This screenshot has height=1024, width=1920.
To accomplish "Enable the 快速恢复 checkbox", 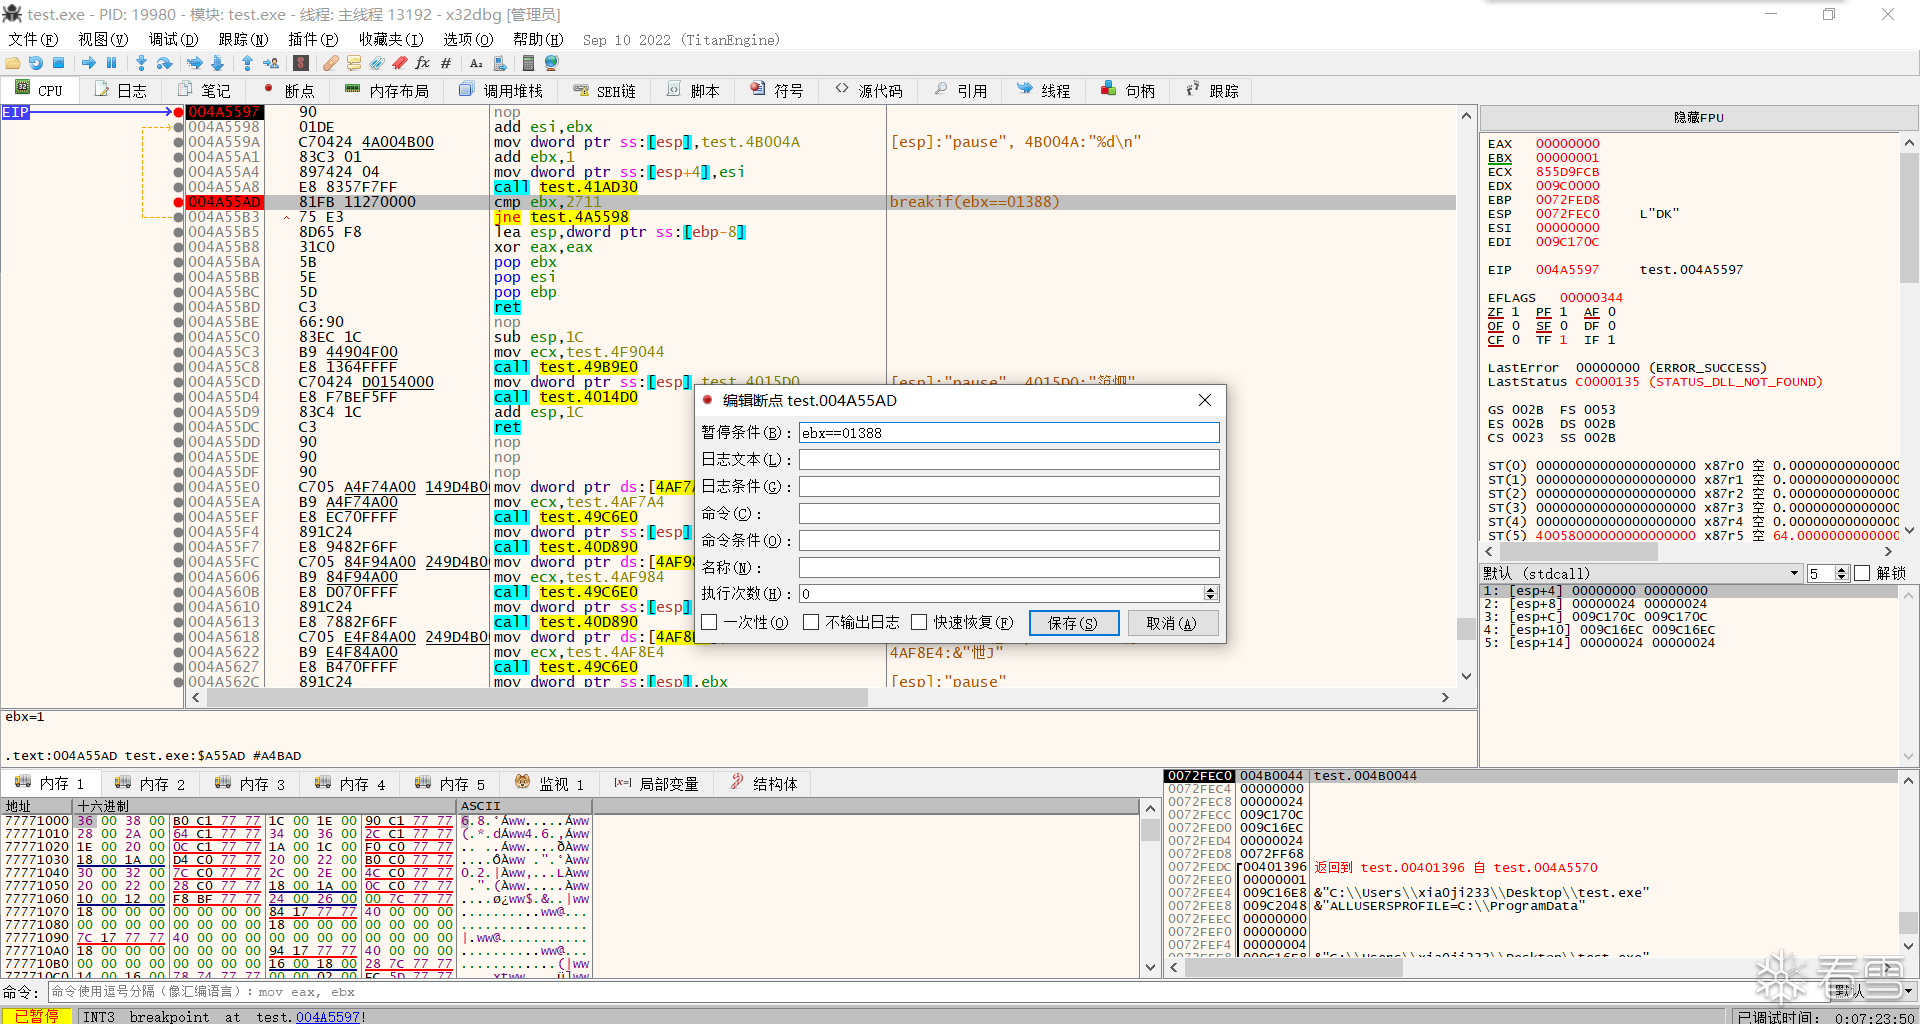I will 919,622.
